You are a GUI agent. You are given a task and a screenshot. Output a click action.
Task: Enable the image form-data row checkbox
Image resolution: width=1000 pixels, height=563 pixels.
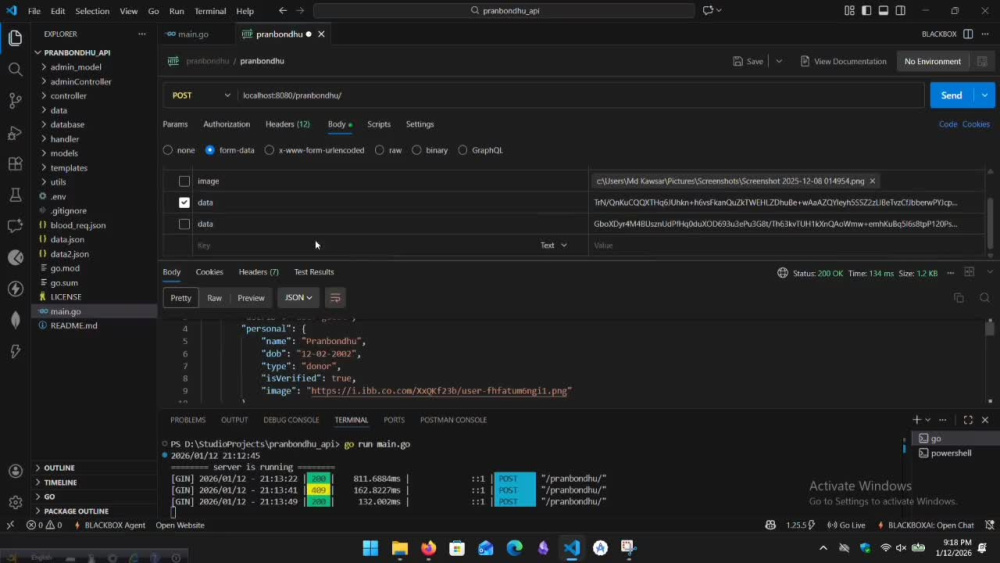click(x=184, y=181)
